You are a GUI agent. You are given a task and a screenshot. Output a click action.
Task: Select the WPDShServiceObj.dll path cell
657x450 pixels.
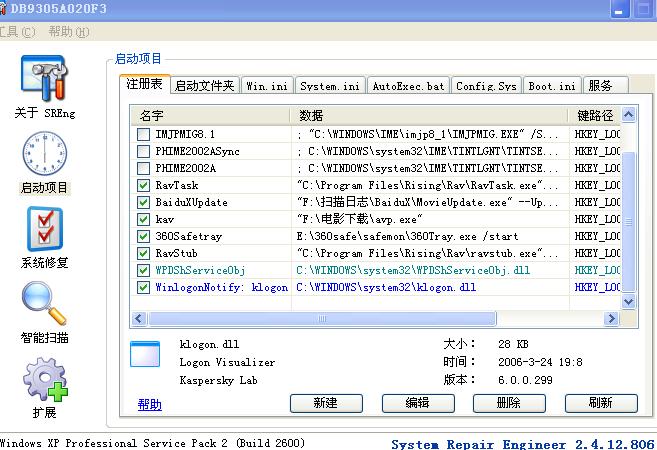429,270
